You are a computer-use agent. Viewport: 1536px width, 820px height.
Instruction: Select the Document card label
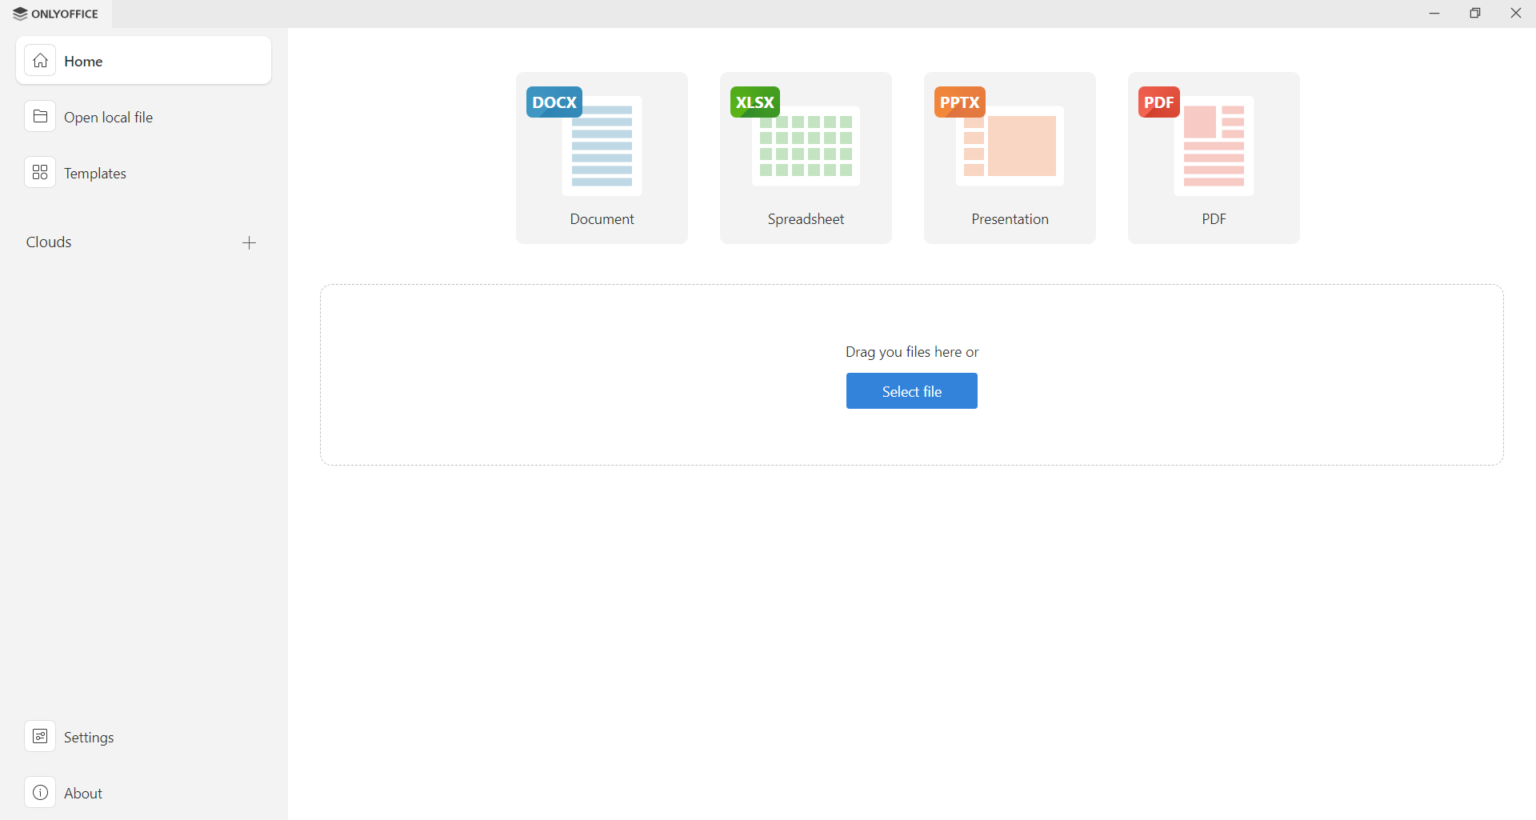click(x=601, y=218)
